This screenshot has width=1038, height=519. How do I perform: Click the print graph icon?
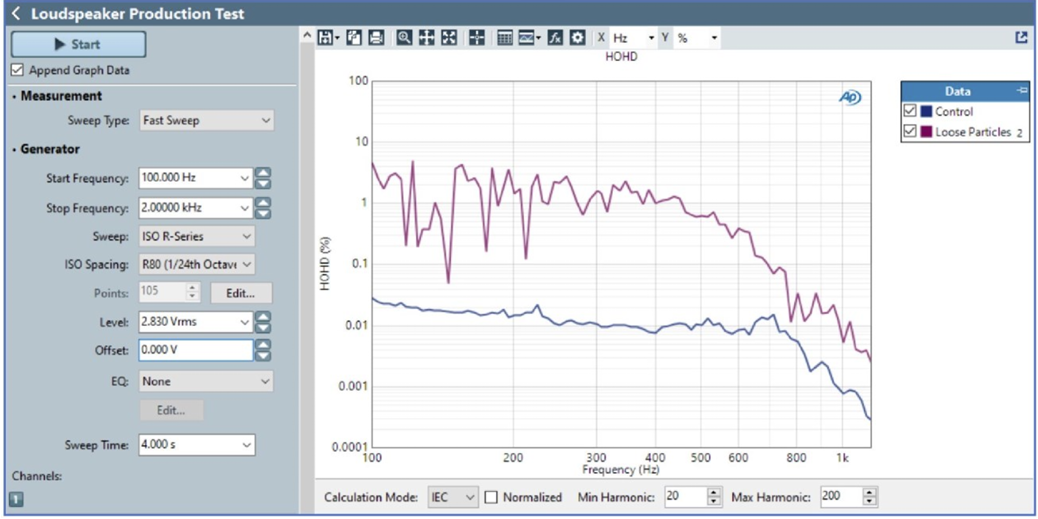click(376, 38)
